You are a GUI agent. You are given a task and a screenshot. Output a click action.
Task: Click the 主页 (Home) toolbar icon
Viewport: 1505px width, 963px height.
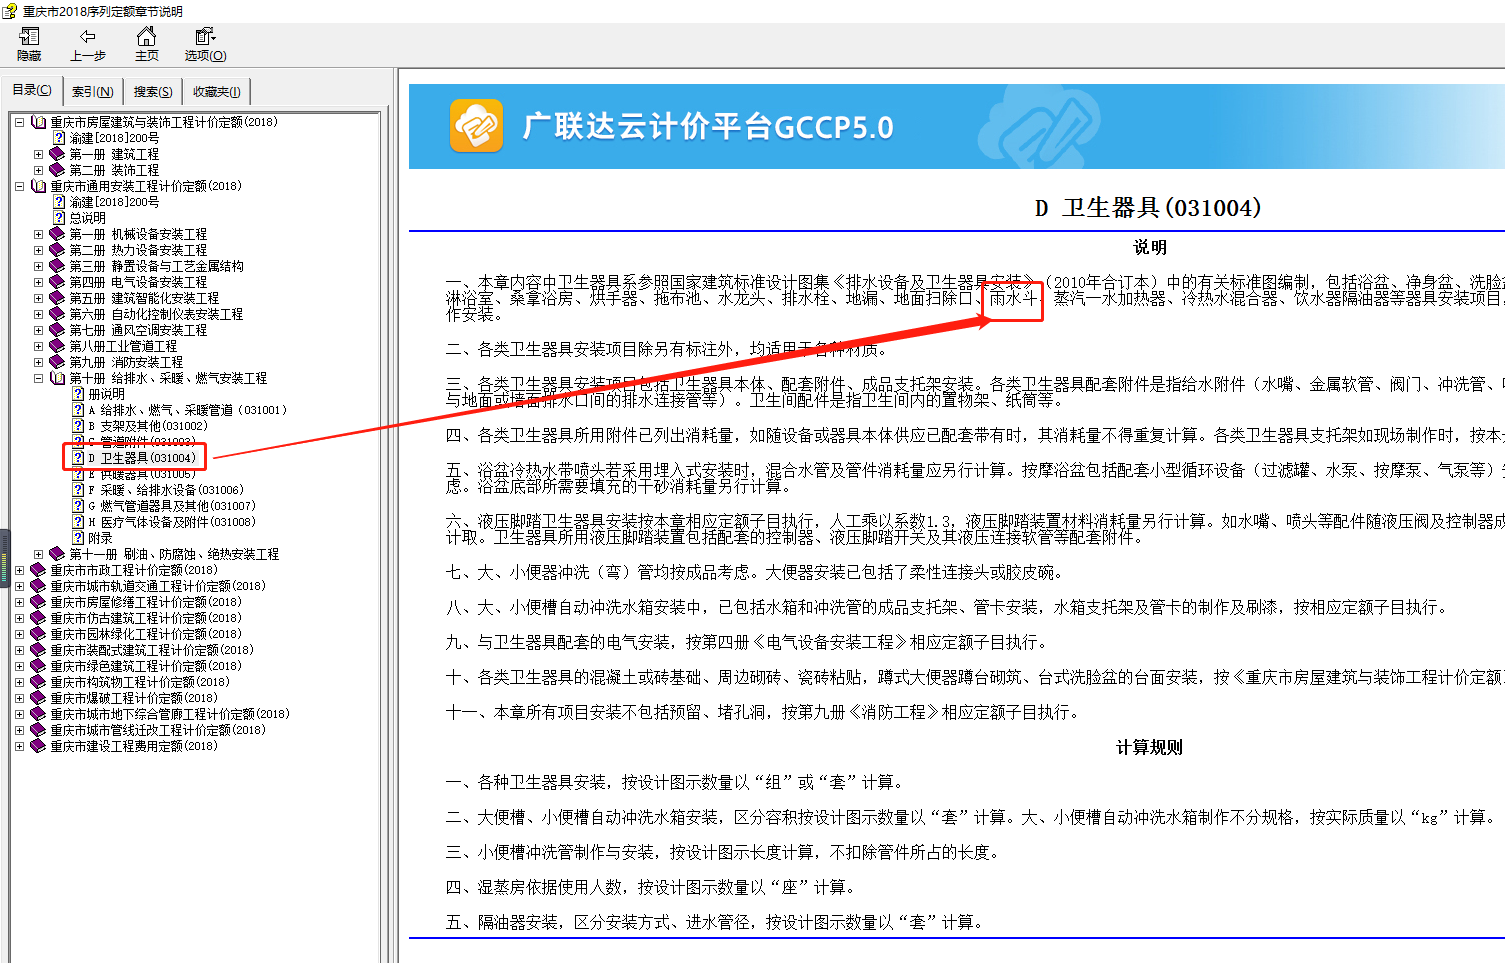(146, 37)
